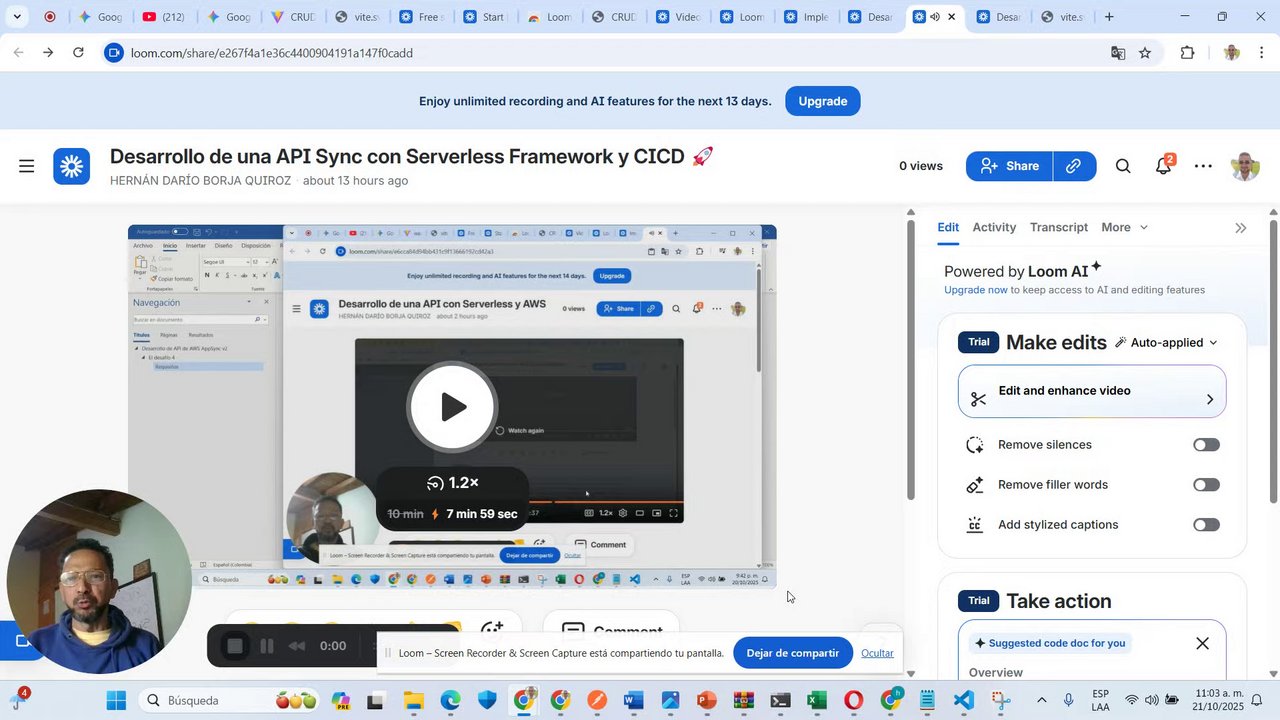Expand the More tab dropdown
Screen dimensions: 1280x720
pyautogui.click(x=1125, y=227)
